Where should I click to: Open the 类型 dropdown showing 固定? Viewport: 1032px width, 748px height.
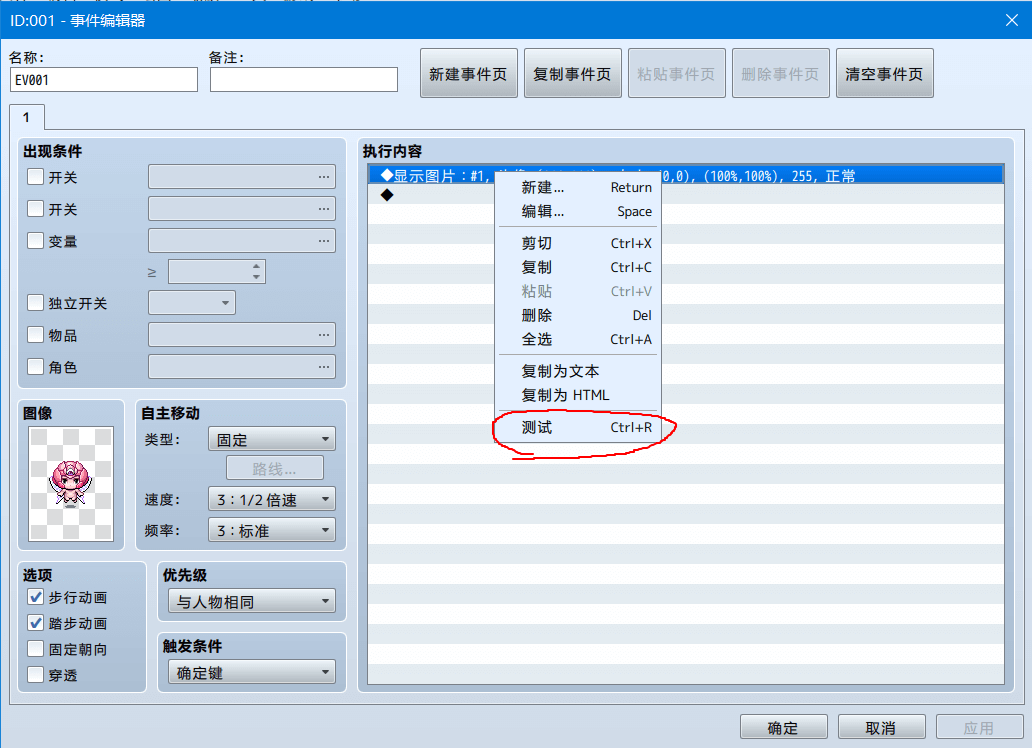coord(272,439)
